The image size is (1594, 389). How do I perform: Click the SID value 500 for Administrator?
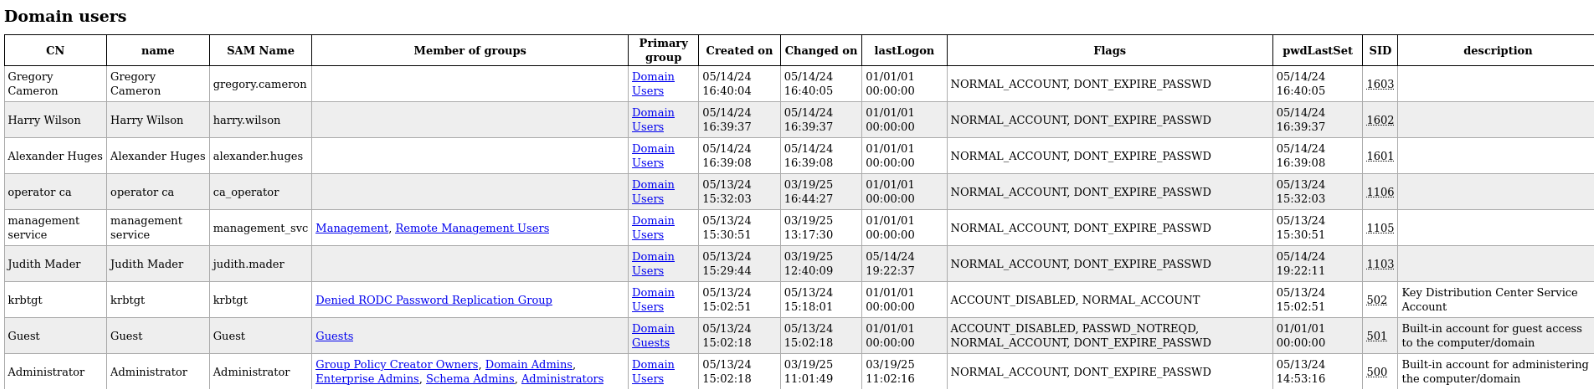[x=1377, y=372]
